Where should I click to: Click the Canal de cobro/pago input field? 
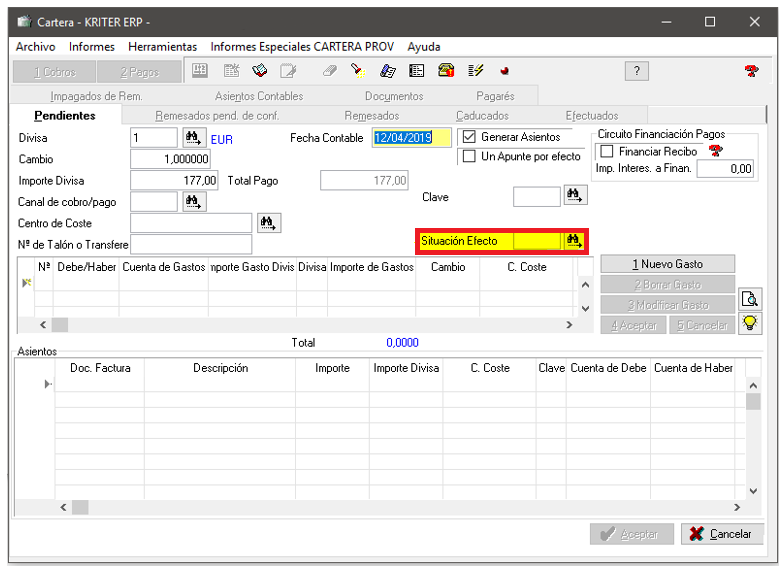tap(154, 202)
